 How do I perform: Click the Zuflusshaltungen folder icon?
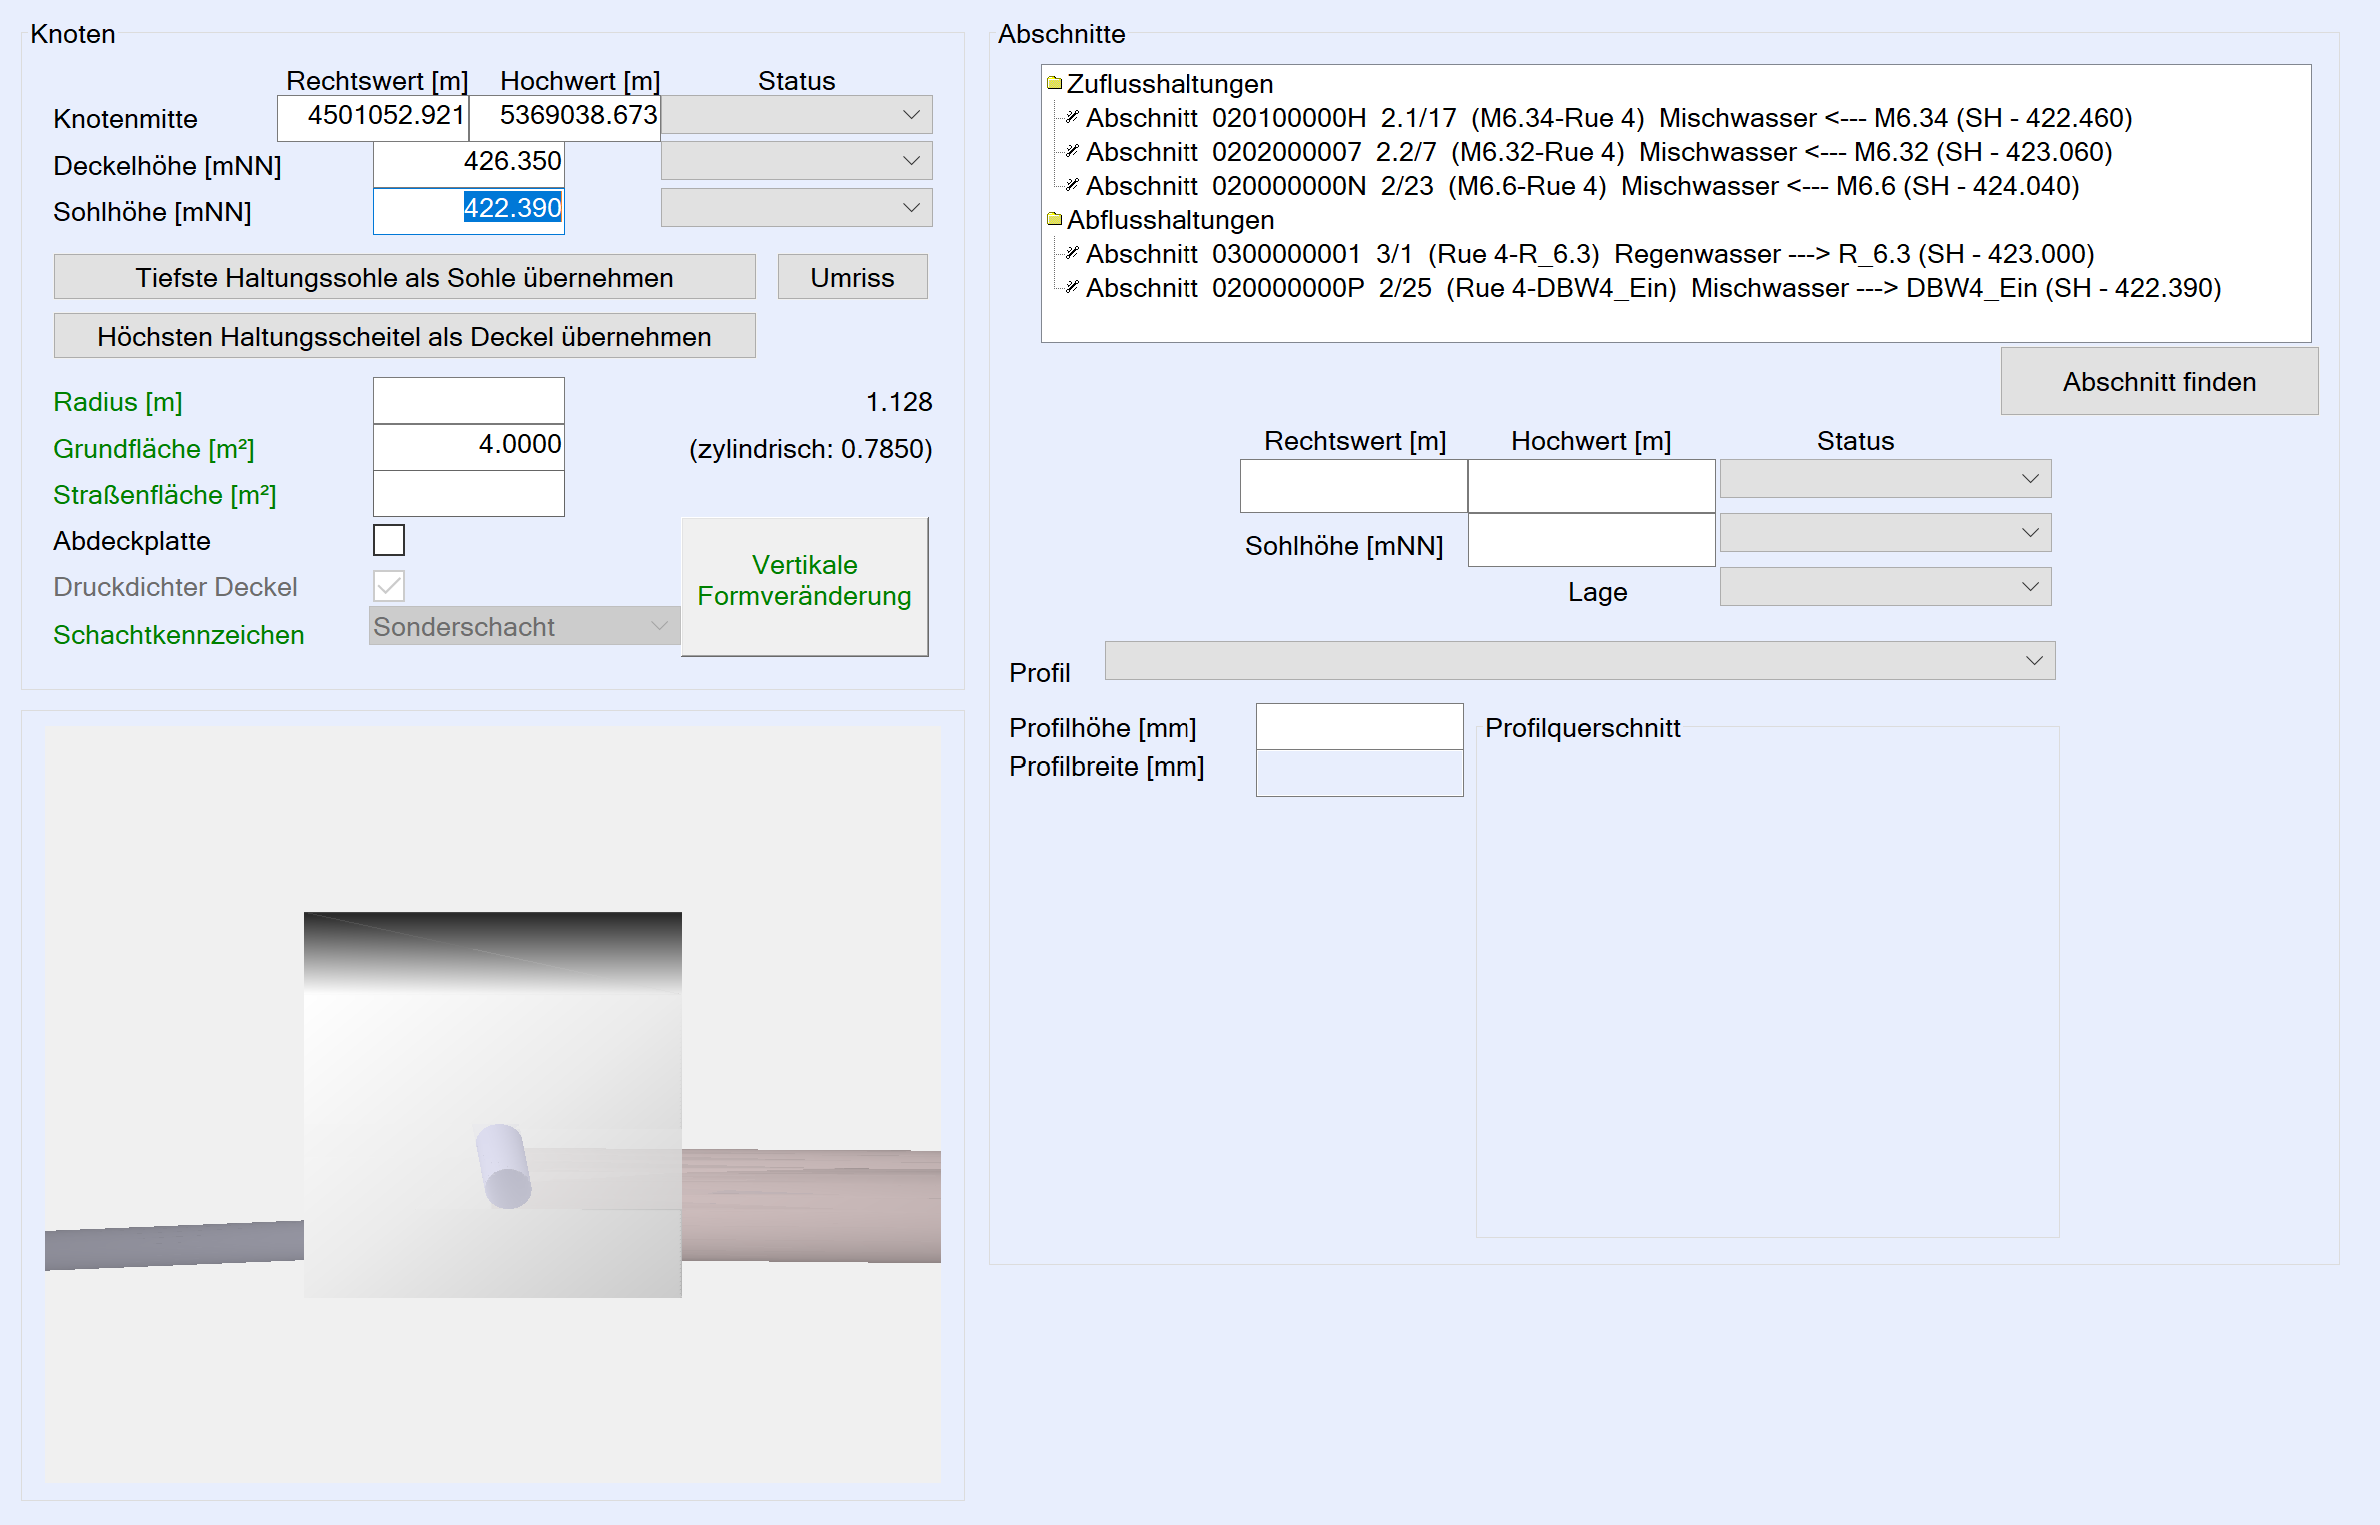(1054, 83)
